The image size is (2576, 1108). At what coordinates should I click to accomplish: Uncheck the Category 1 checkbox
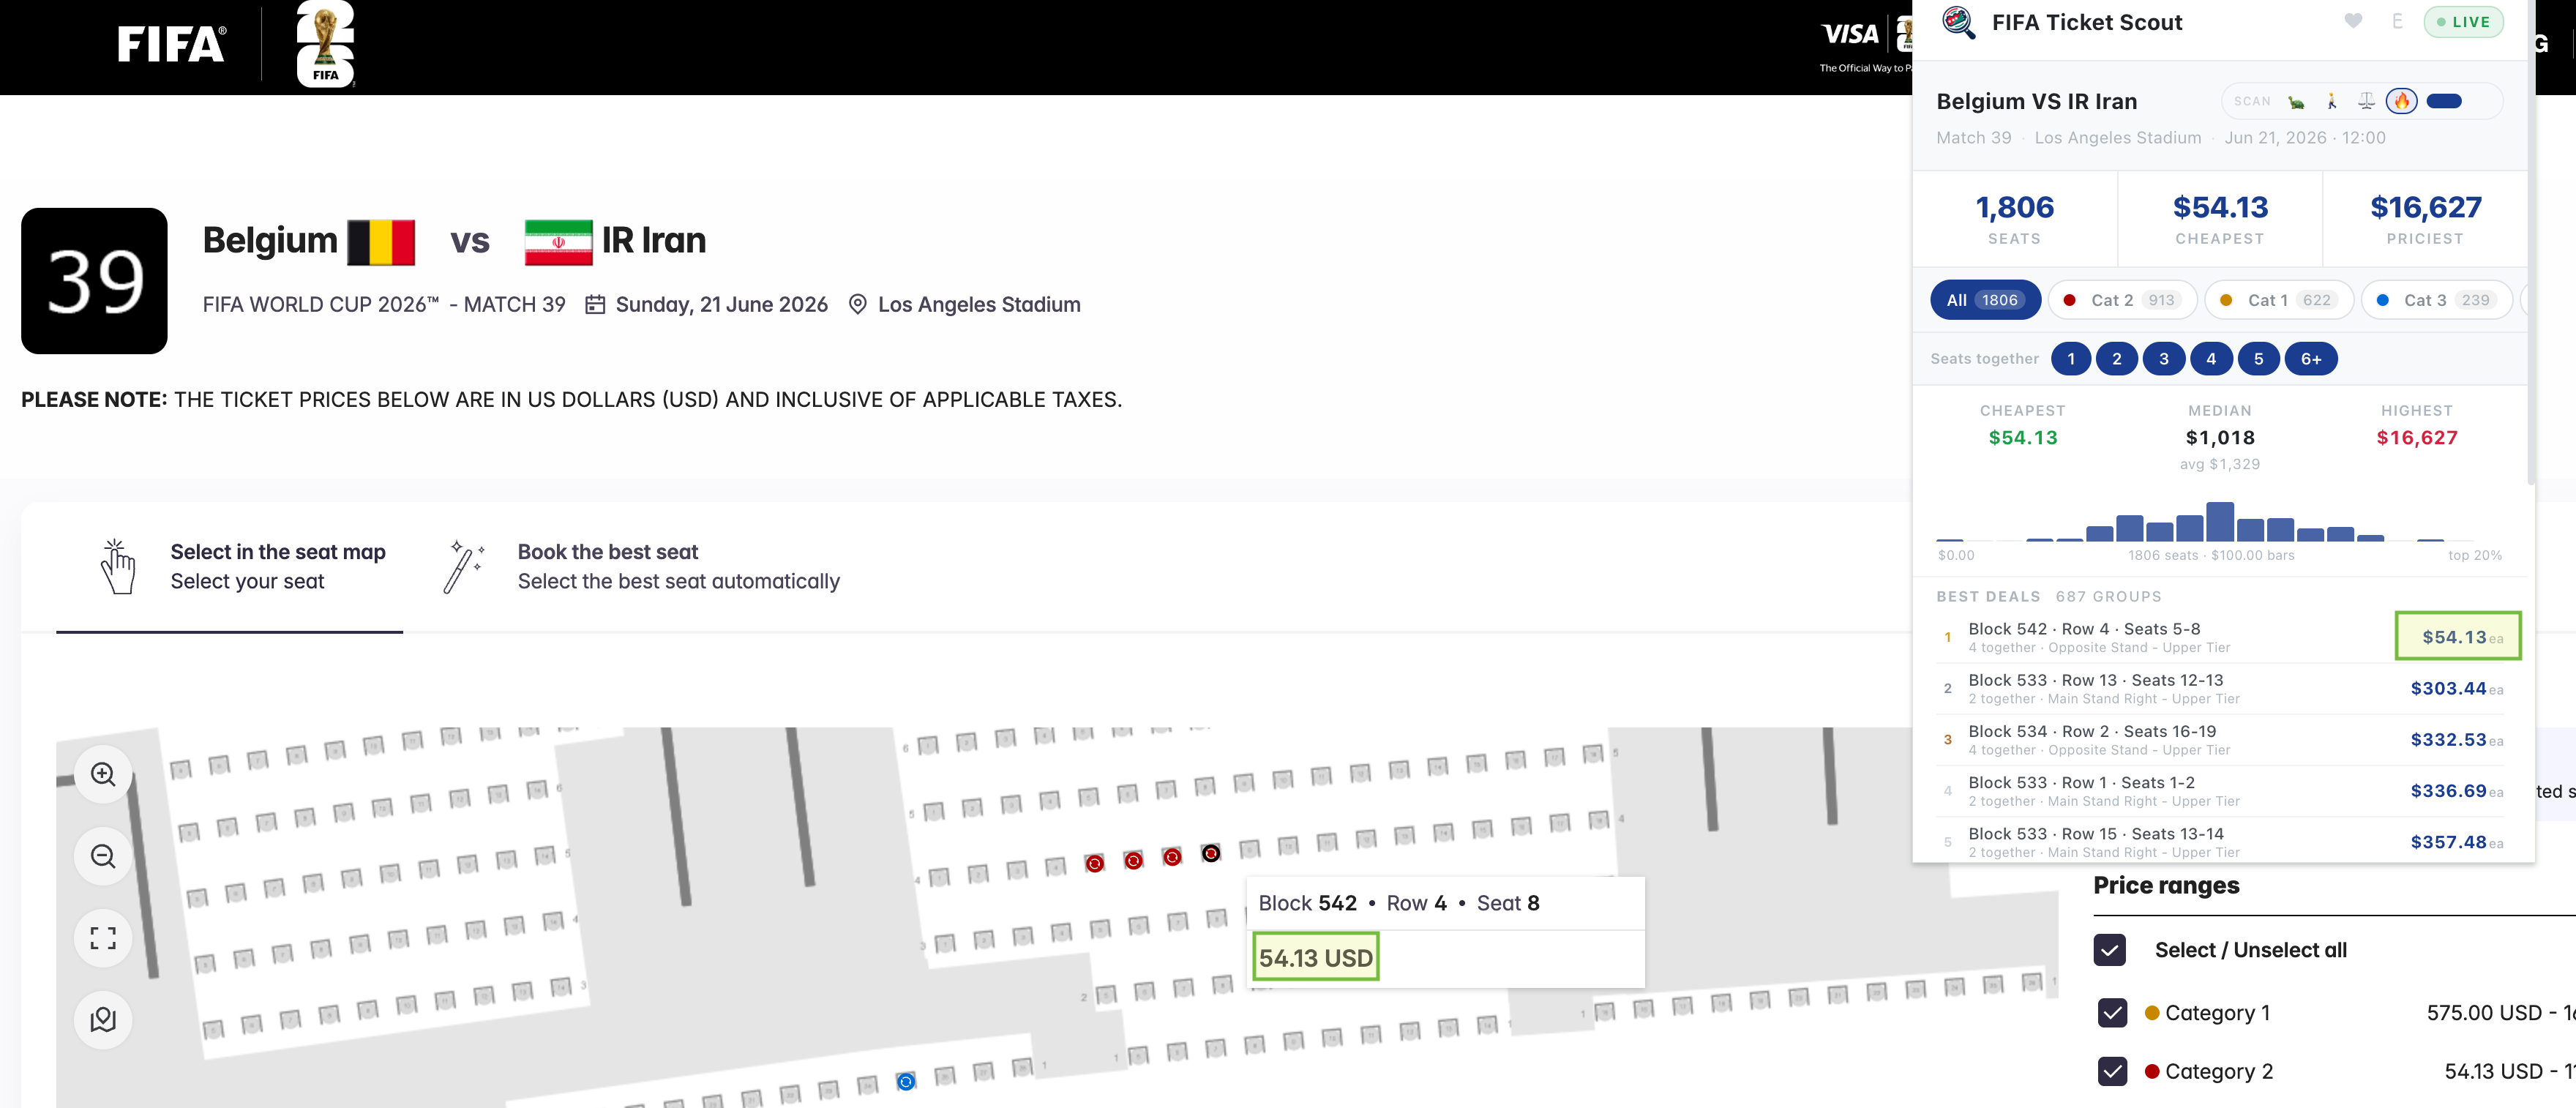pos(2111,1012)
